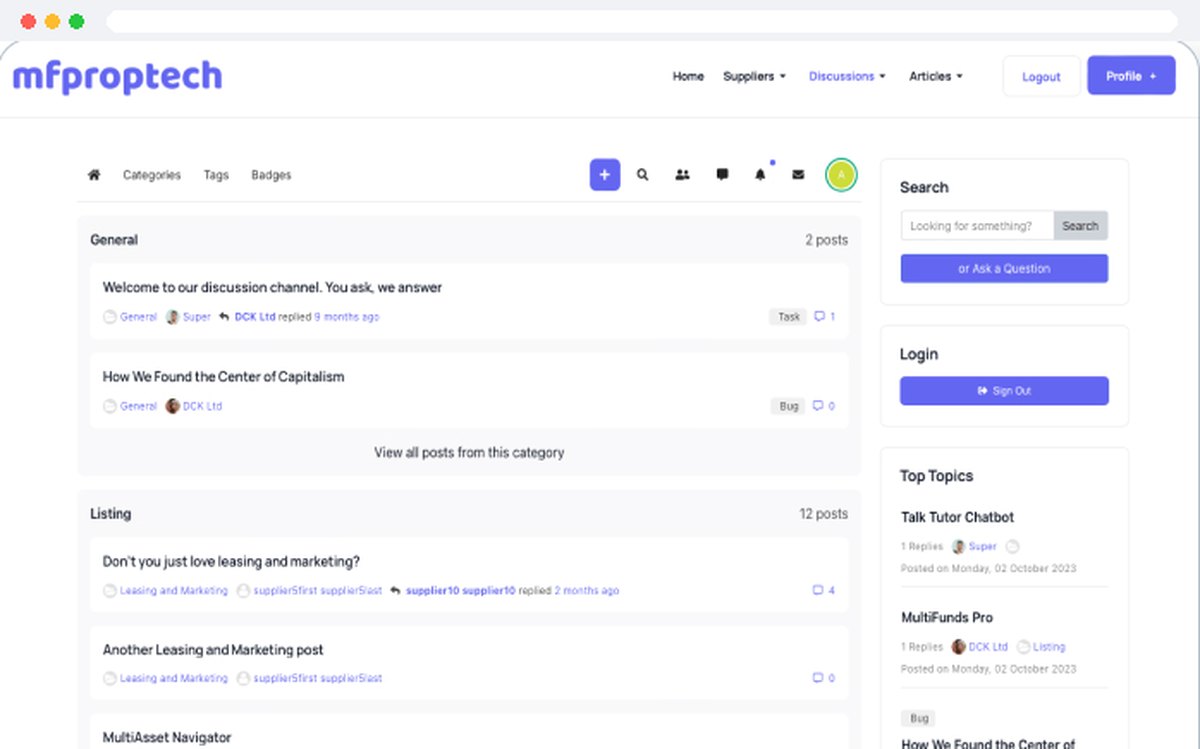
Task: Expand the Suppliers dropdown menu
Action: point(754,76)
